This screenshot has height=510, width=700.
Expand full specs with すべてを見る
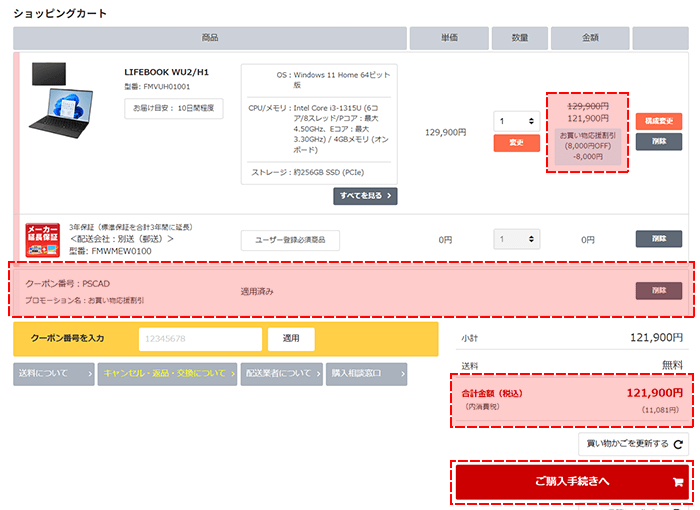coord(365,196)
